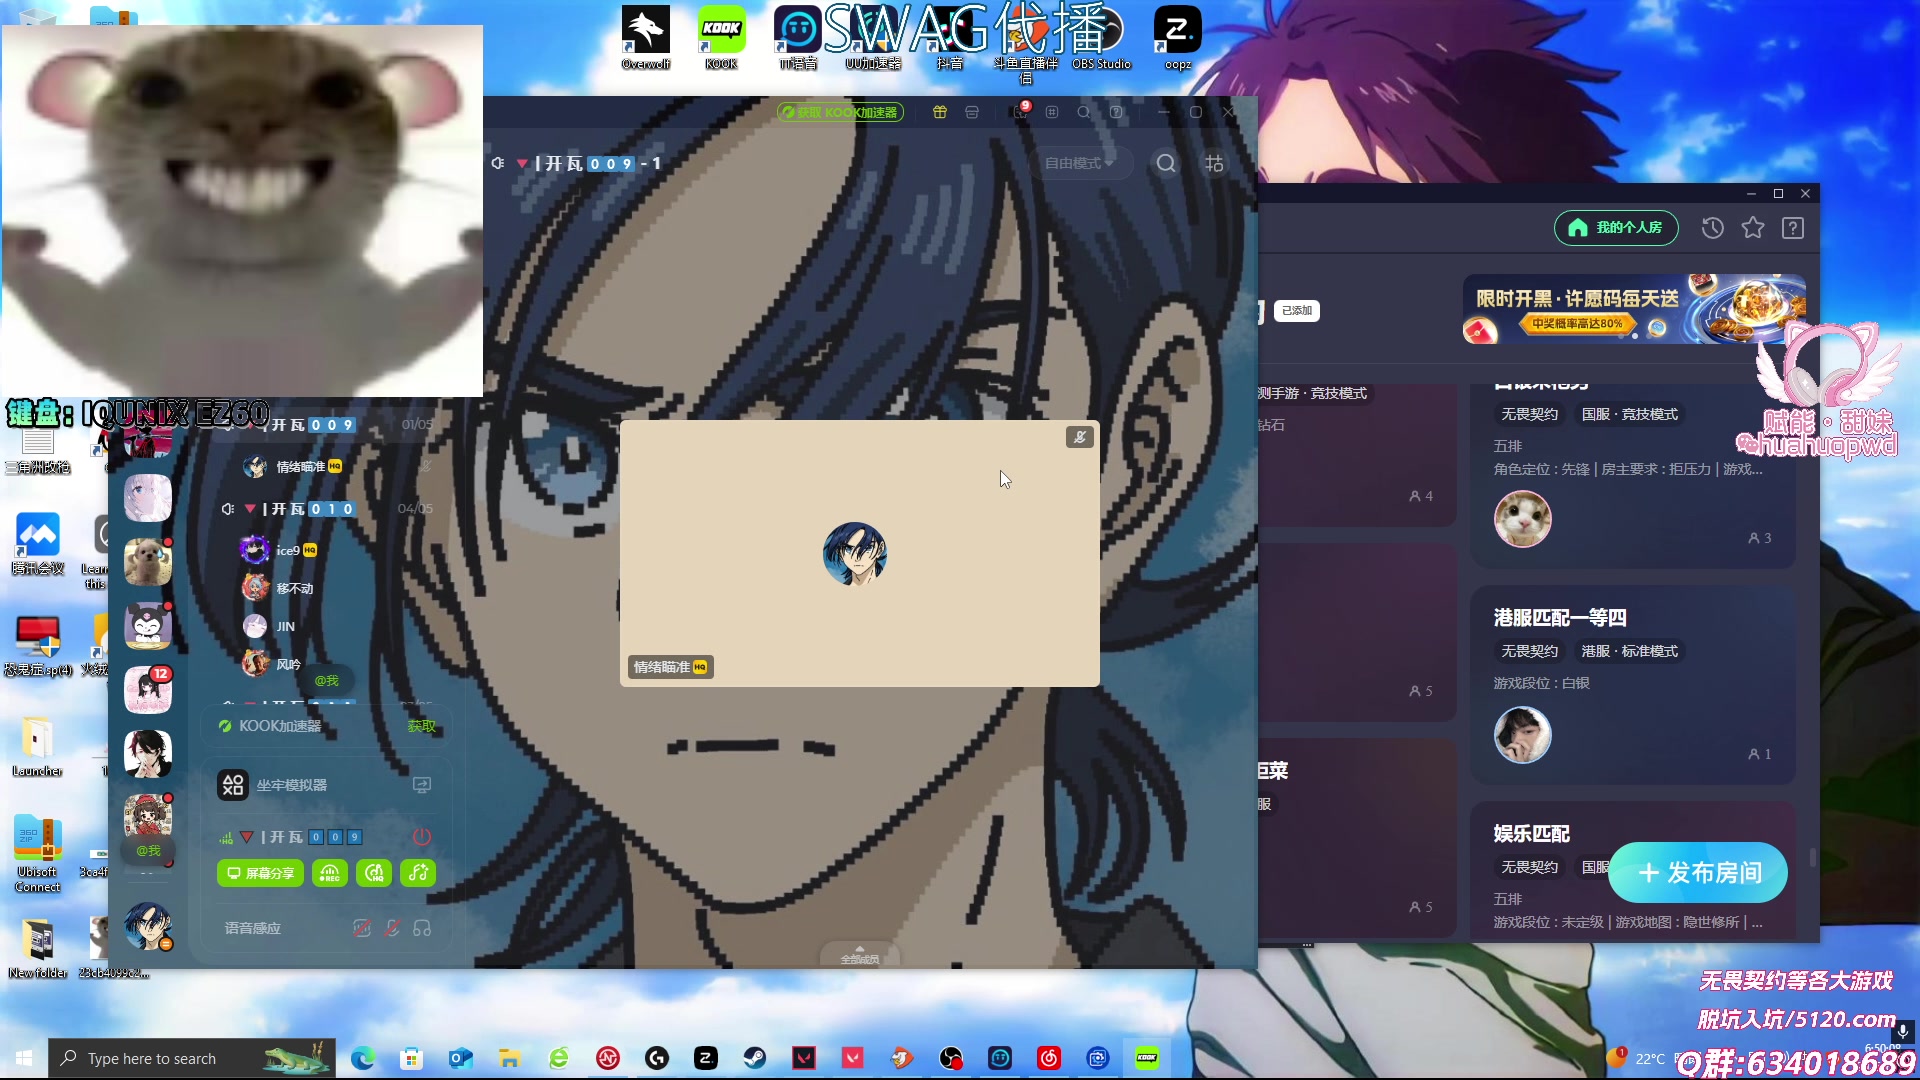Viewport: 1920px width, 1080px height.
Task: Open the 娱乐匹配 room card
Action: [x=1632, y=870]
